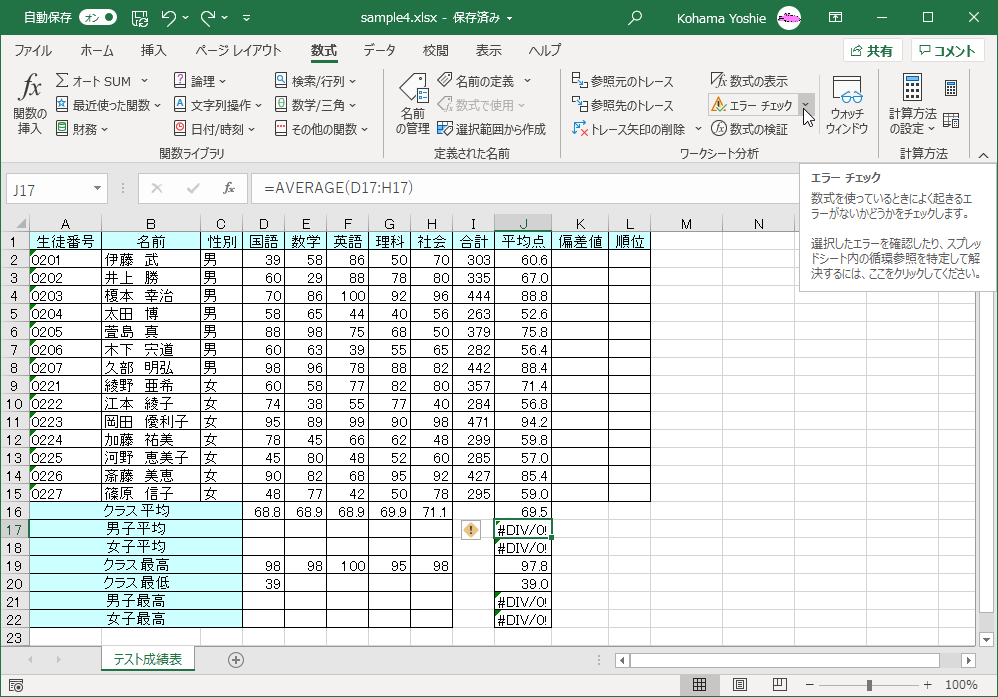Click Error Checking (エラー チェック) button
998x697 pixels.
tap(752, 105)
